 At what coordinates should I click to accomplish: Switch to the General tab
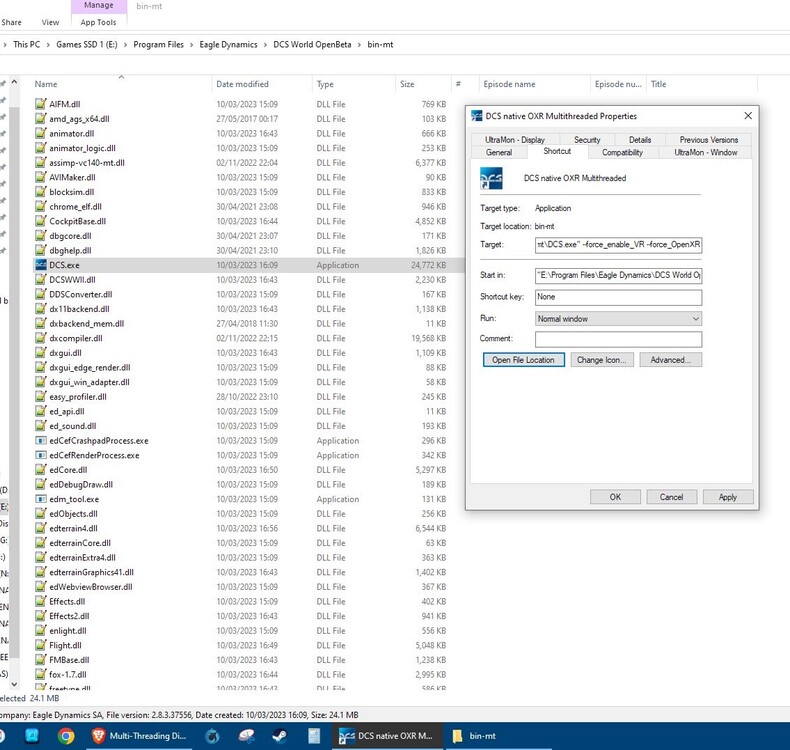[499, 153]
